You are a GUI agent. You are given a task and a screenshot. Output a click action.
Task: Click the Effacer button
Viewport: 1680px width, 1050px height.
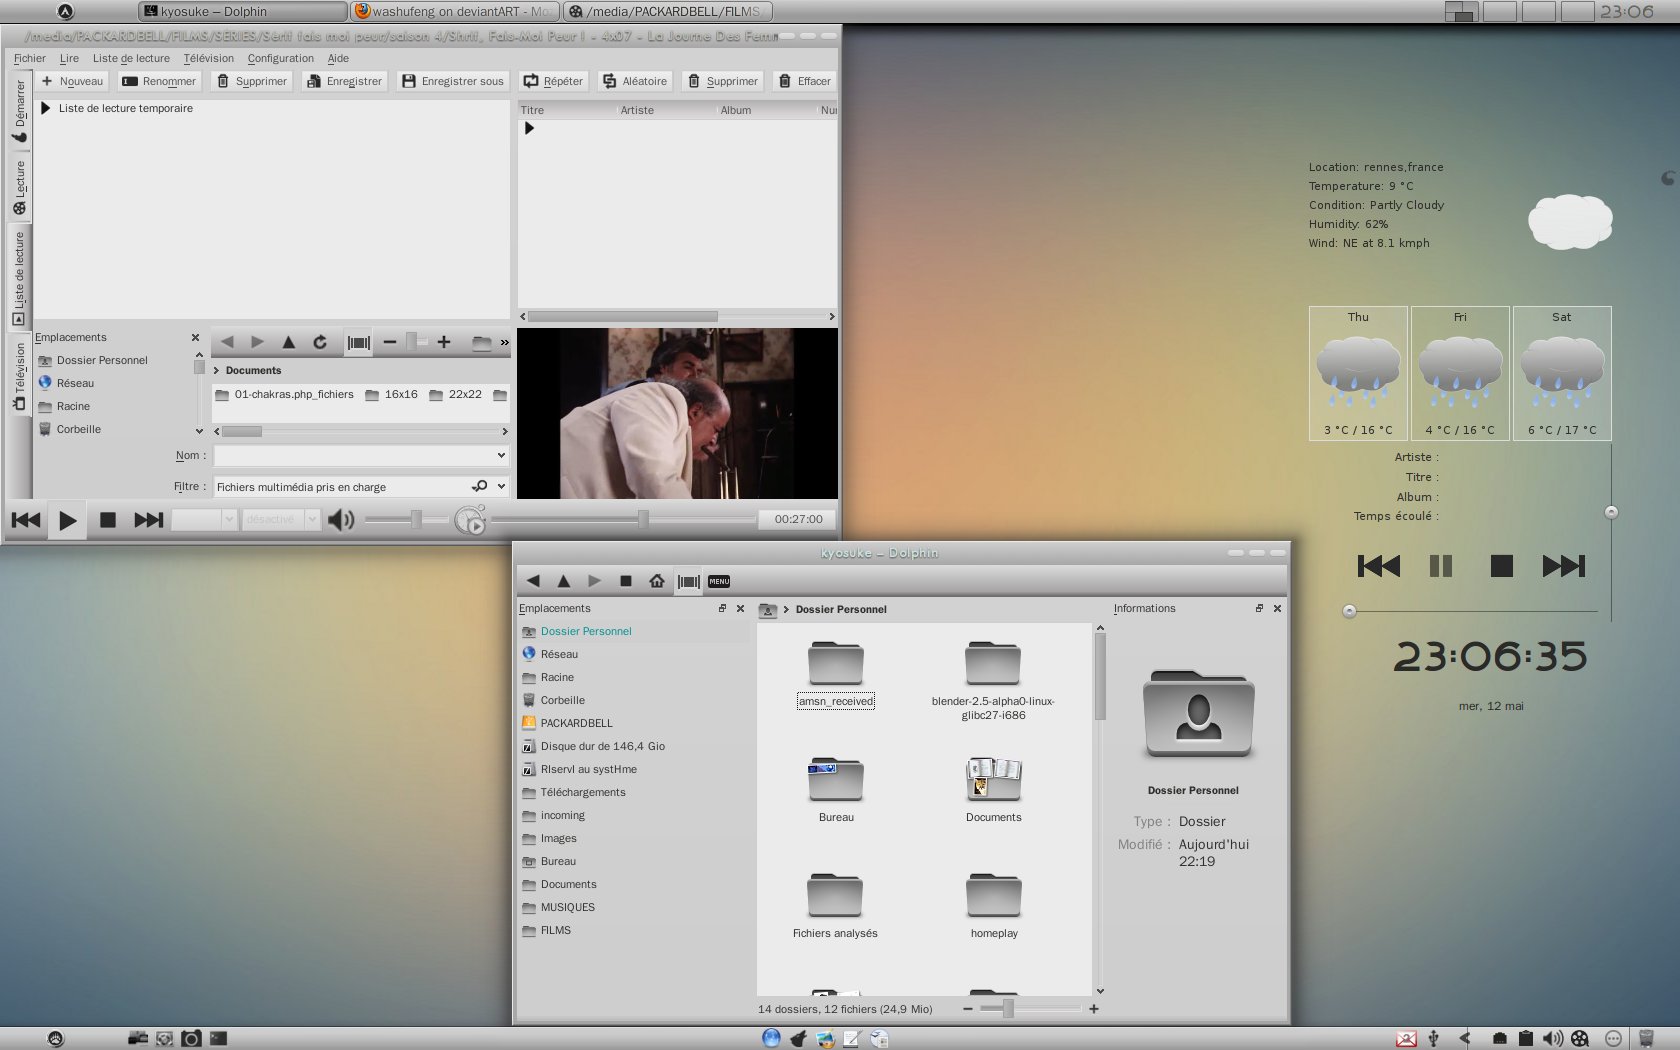click(805, 81)
